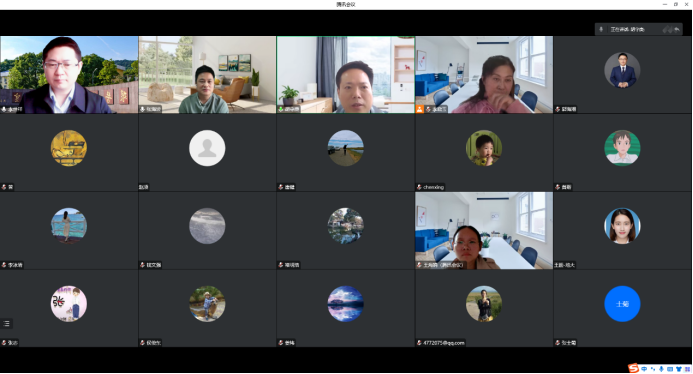Click the Sogou input method S logo
The width and height of the screenshot is (693, 374).
[x=633, y=368]
